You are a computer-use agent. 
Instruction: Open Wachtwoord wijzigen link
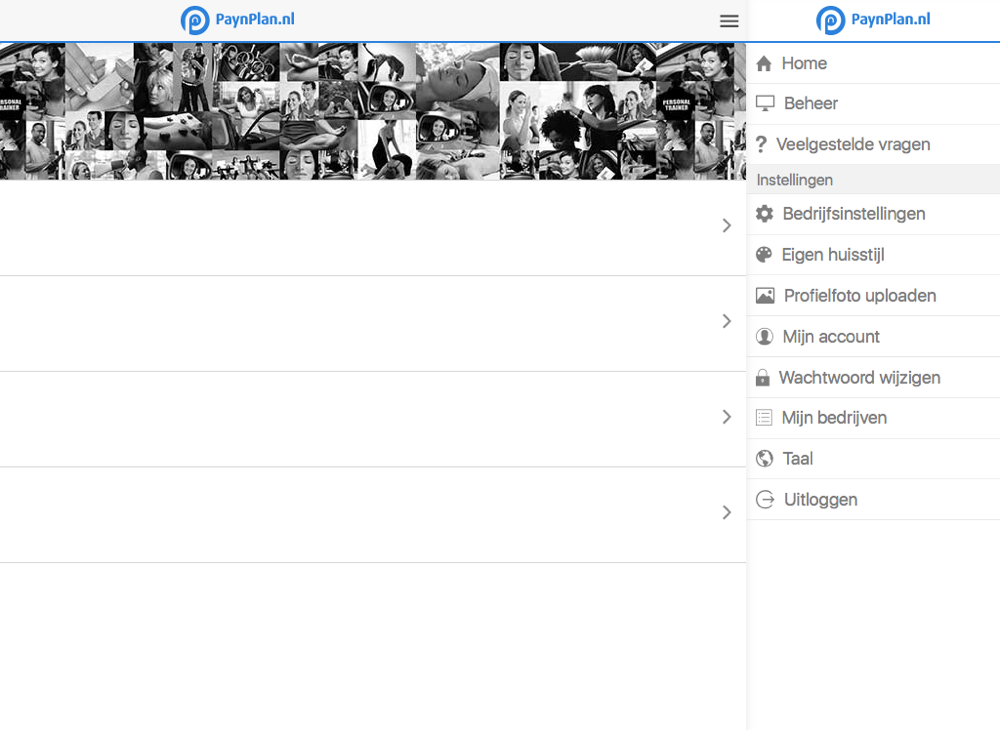click(x=873, y=377)
